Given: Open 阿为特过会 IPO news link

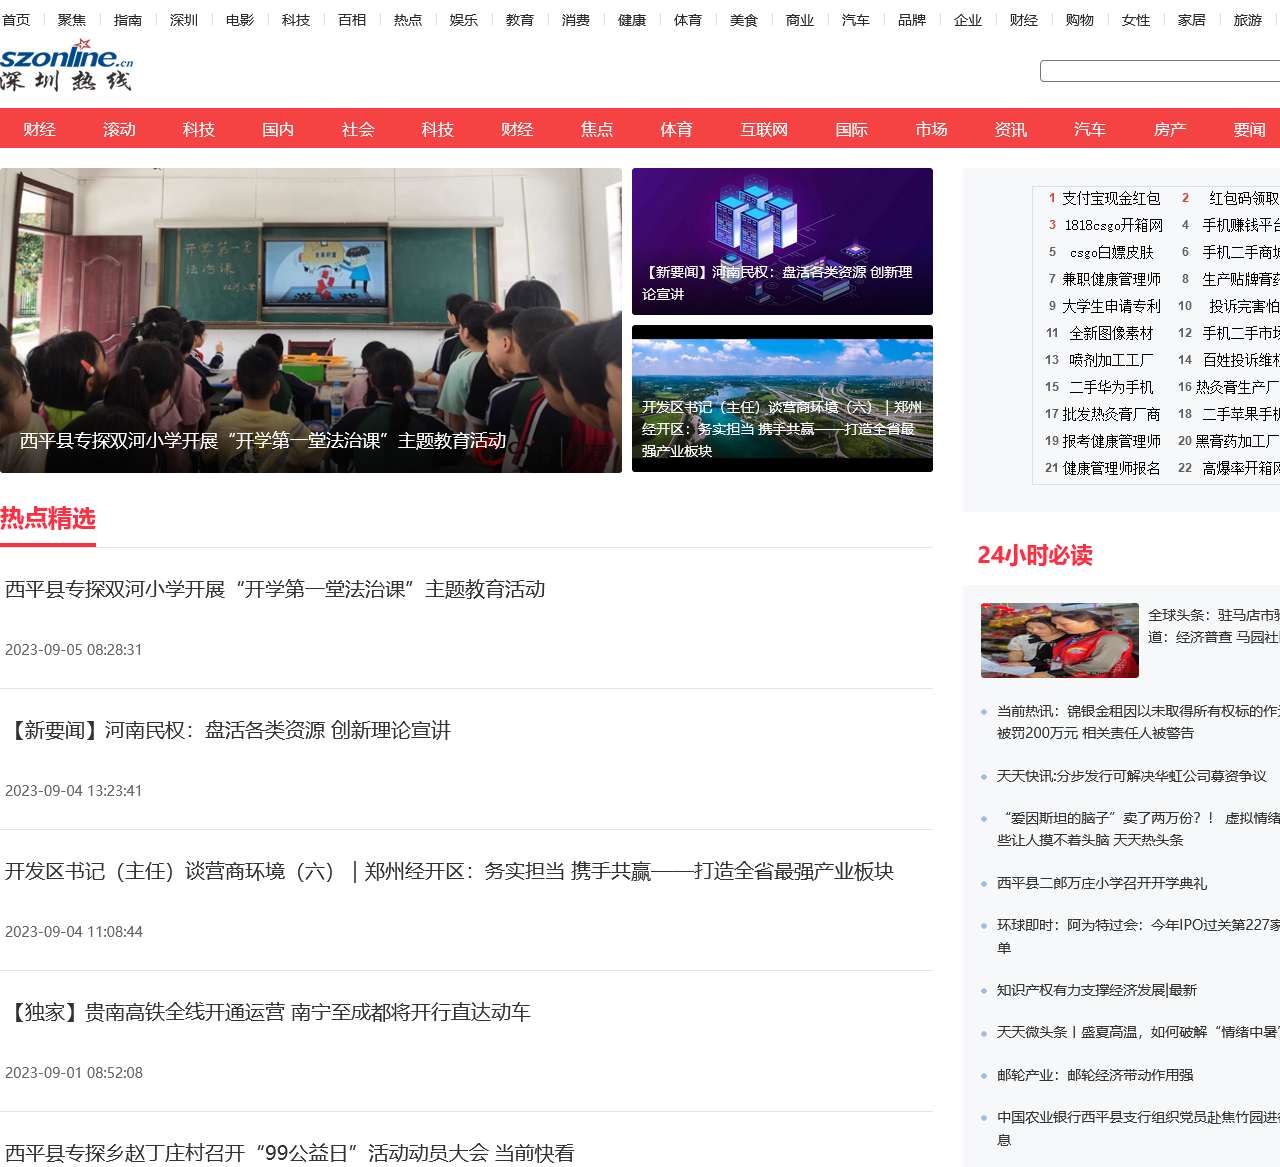Looking at the screenshot, I should click(1138, 936).
